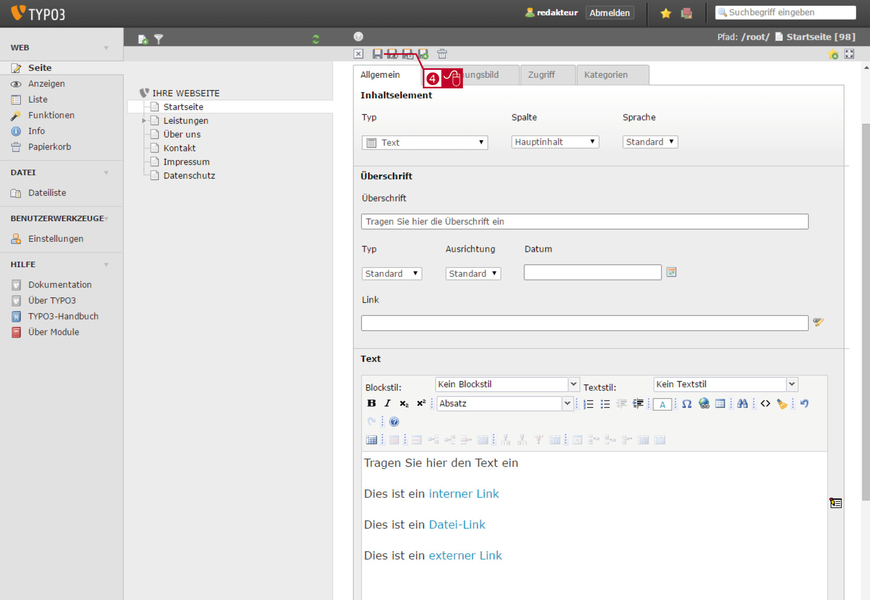
Task: Click the Abmelden logout button
Action: 609,13
